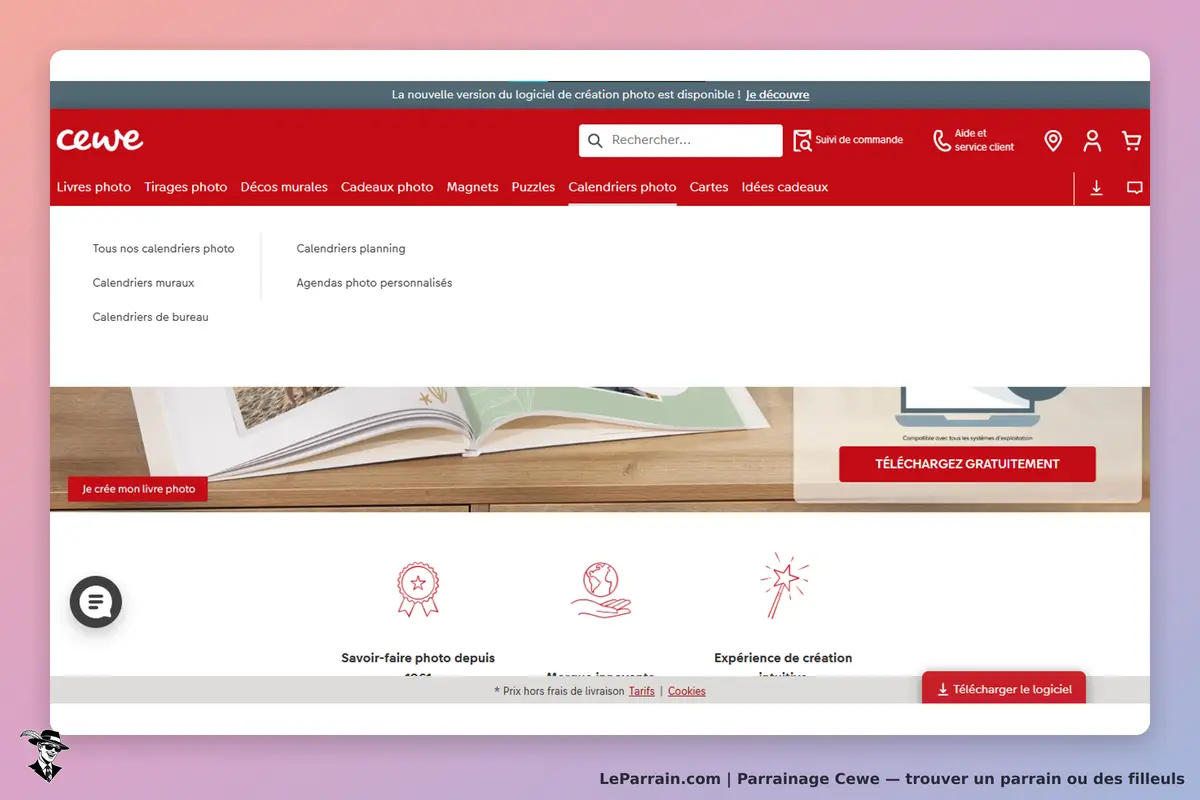Select the Calendriers photo menu
Viewport: 1200px width, 800px height.
(x=622, y=187)
